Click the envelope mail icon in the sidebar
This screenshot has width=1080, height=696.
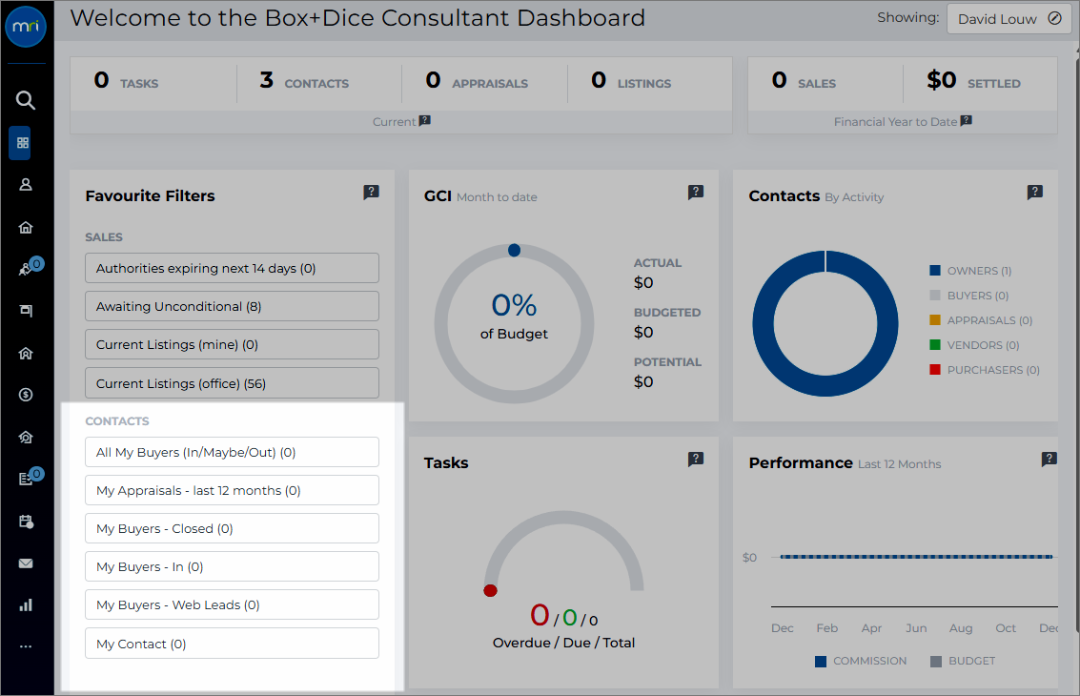click(25, 564)
